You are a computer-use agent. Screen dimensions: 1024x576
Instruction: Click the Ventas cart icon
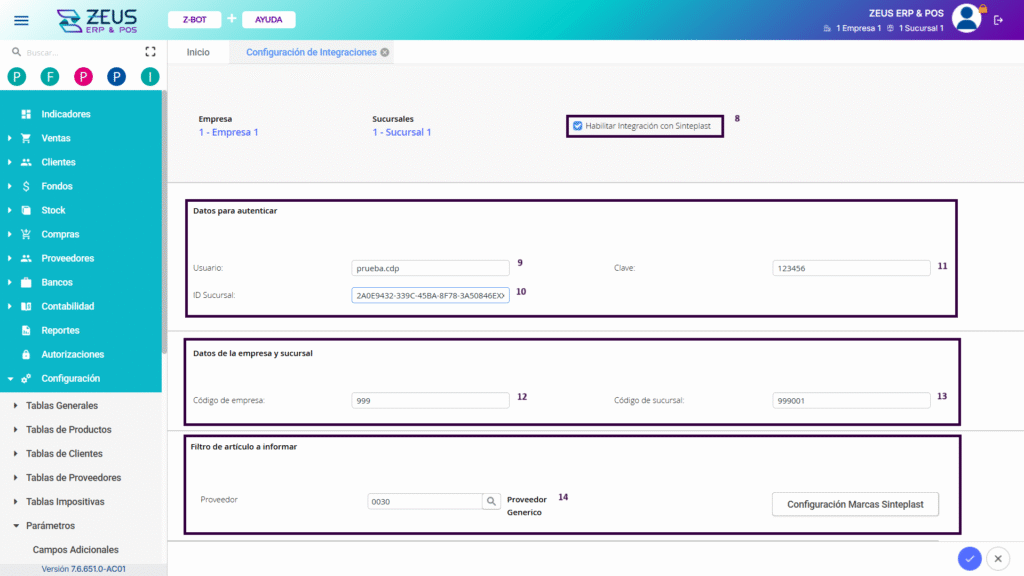(x=26, y=138)
